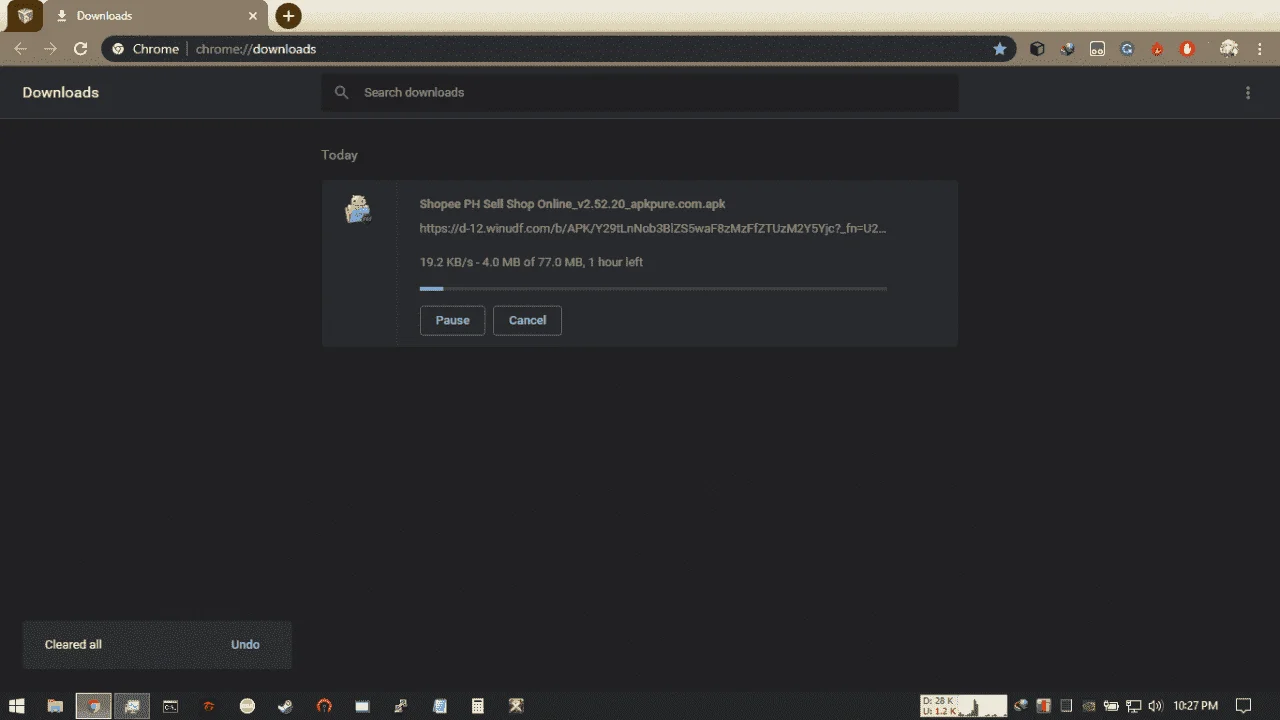This screenshot has height=720, width=1280.
Task: Reload the downloads page
Action: pos(81,48)
